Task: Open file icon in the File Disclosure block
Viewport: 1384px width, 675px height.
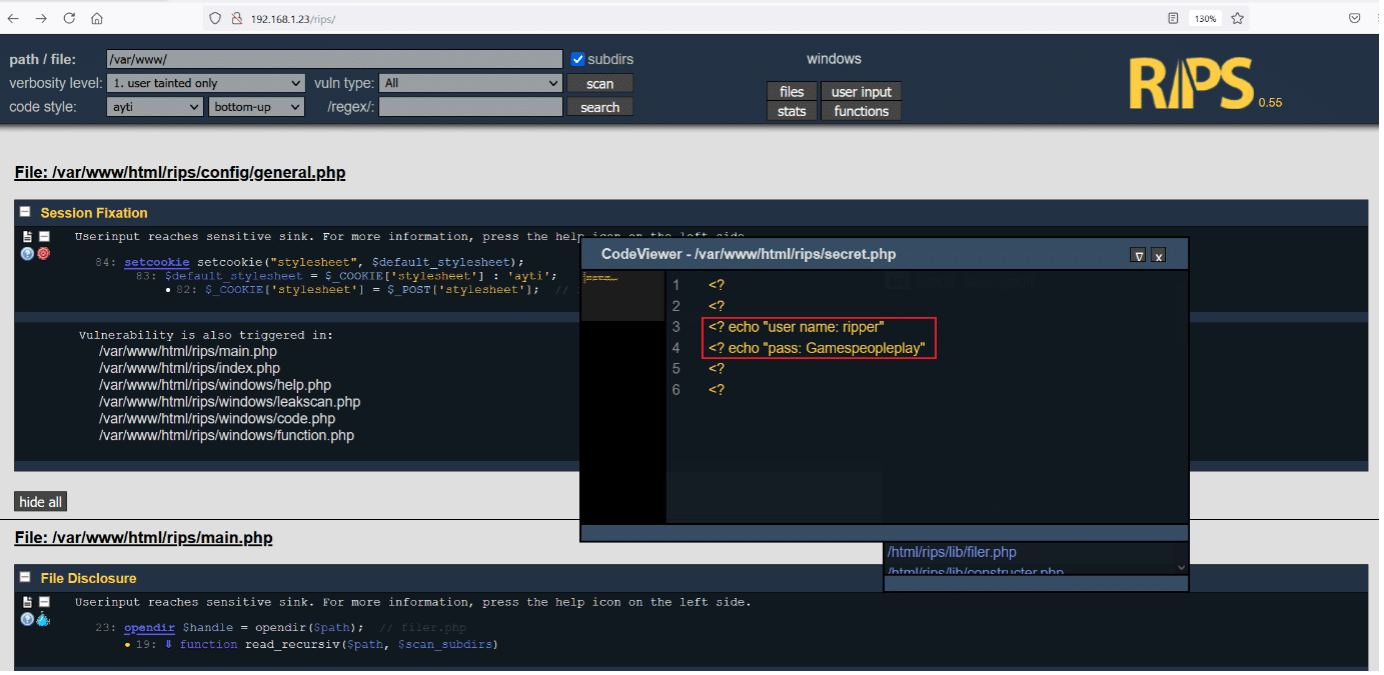Action: 27,602
